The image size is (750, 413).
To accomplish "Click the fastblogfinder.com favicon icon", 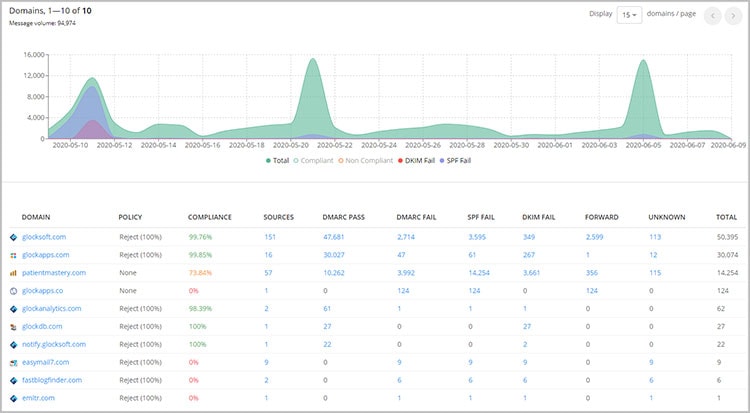I will tap(13, 380).
